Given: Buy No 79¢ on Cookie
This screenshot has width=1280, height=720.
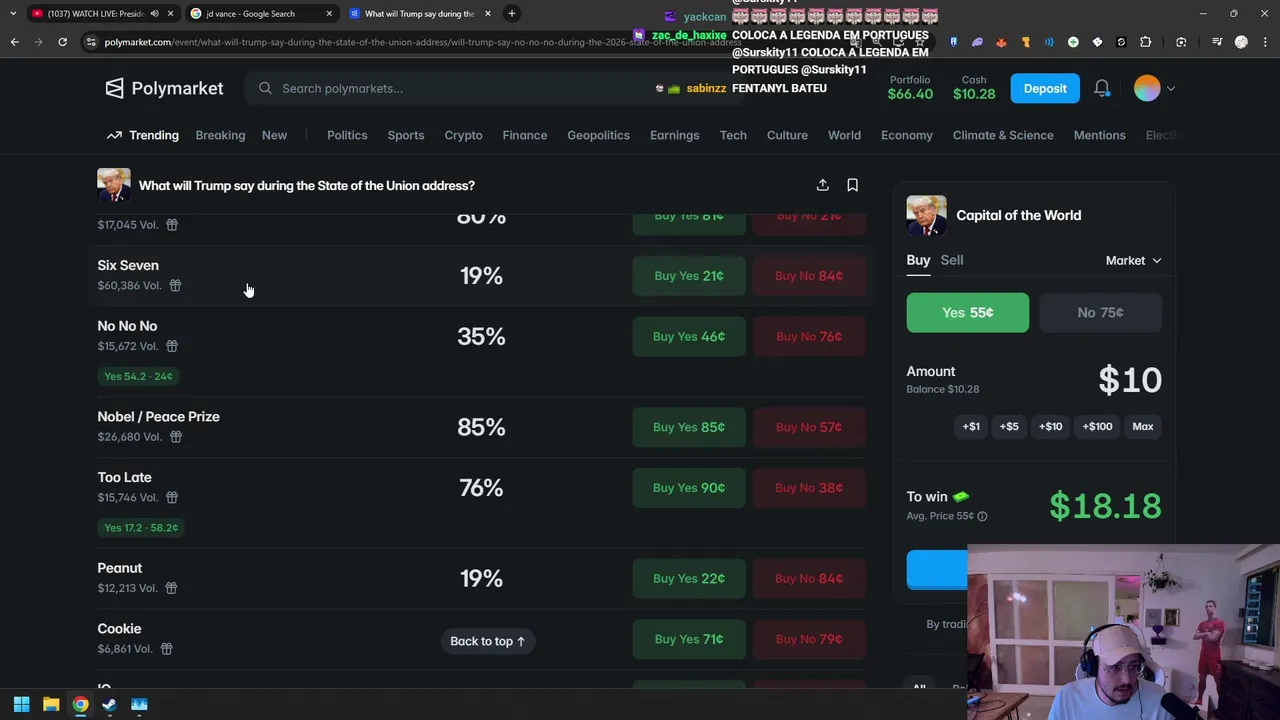Looking at the screenshot, I should point(809,639).
